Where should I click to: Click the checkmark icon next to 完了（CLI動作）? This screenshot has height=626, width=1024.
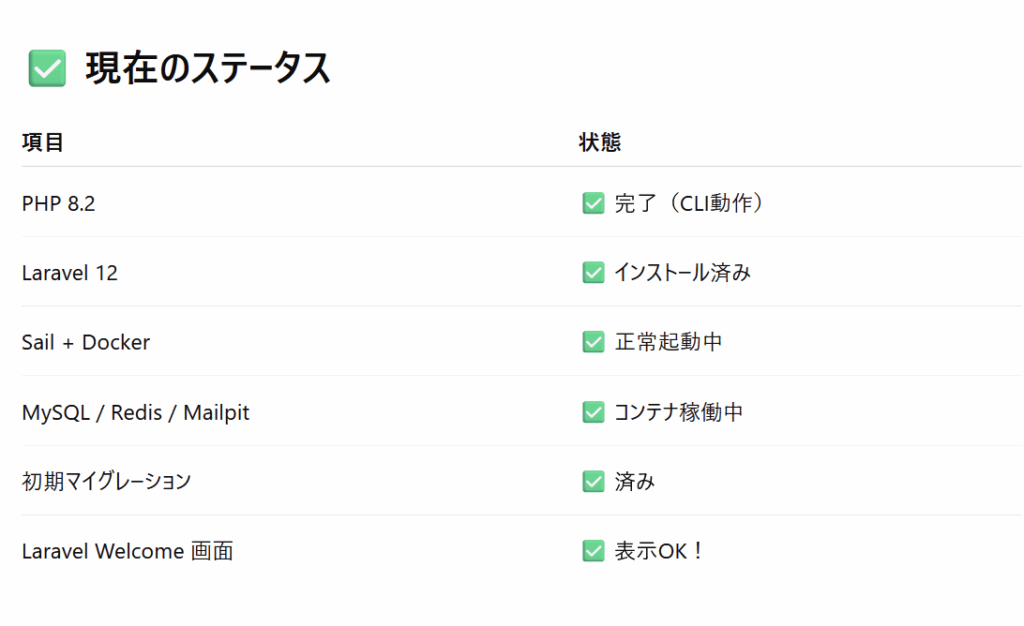593,203
